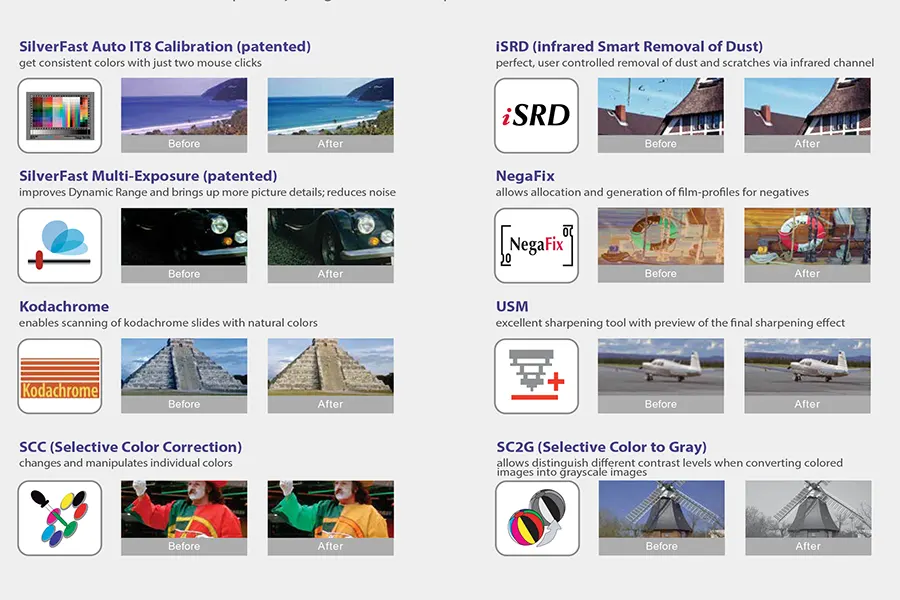This screenshot has width=900, height=600.
Task: Open the IT8 Calibration Before beach thumbnail
Action: pos(184,115)
